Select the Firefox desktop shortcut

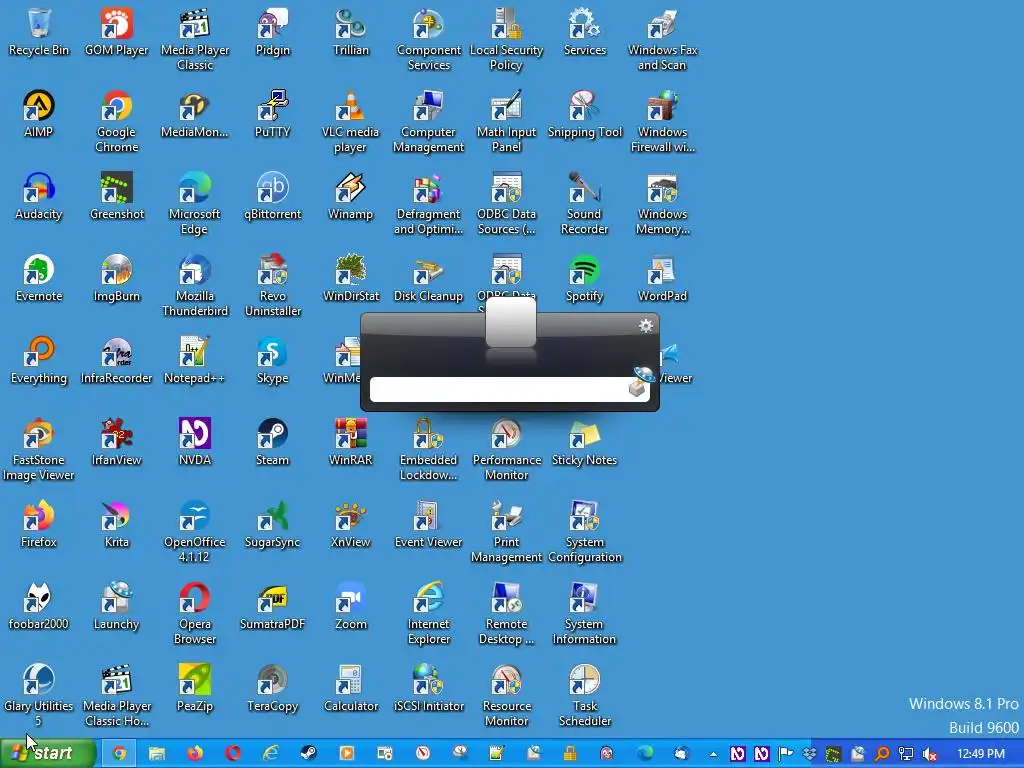pos(39,524)
